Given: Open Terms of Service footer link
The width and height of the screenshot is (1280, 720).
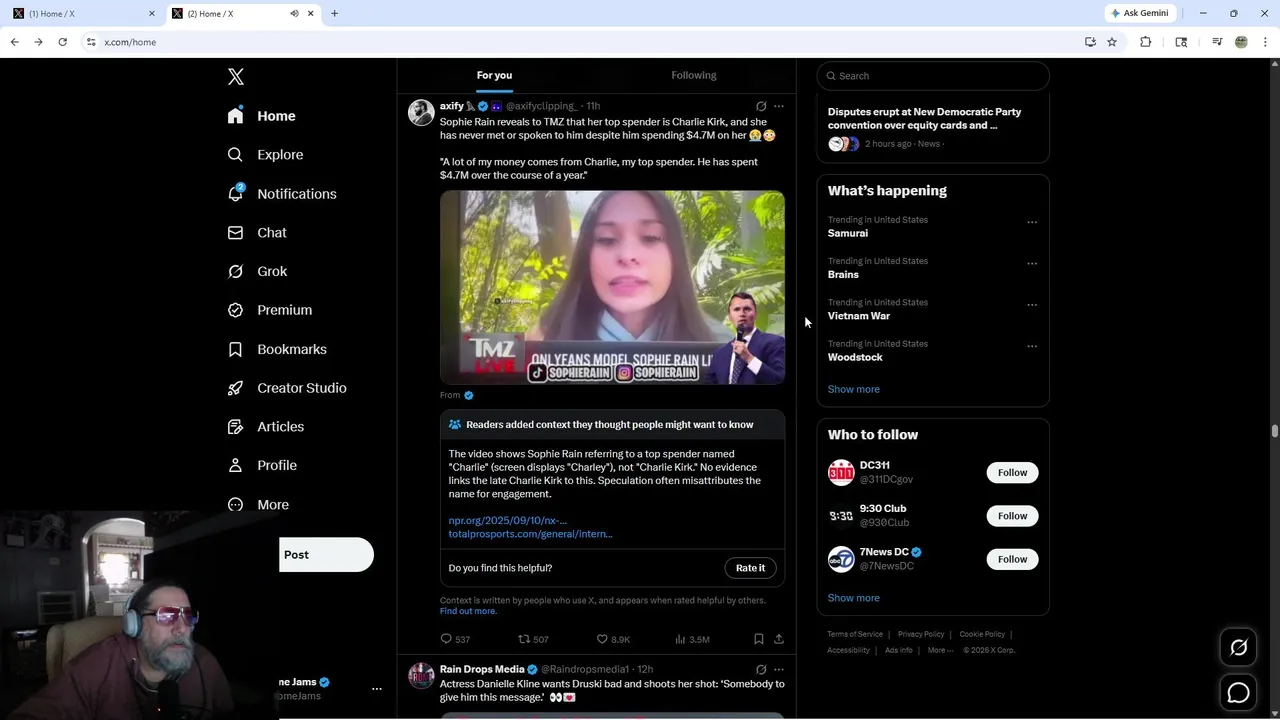Looking at the screenshot, I should (x=855, y=634).
